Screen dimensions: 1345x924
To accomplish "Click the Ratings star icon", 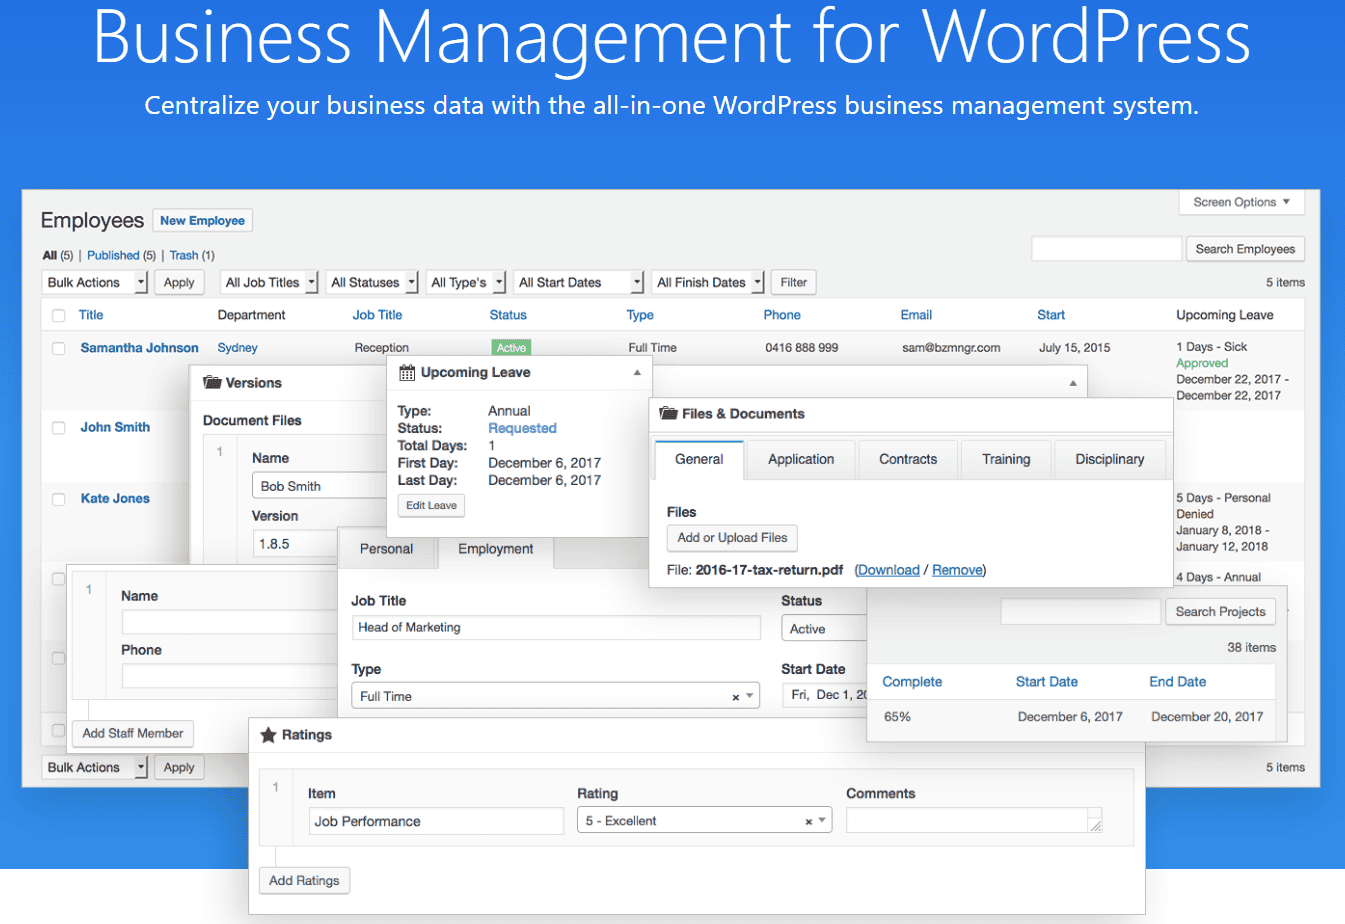I will pyautogui.click(x=268, y=734).
